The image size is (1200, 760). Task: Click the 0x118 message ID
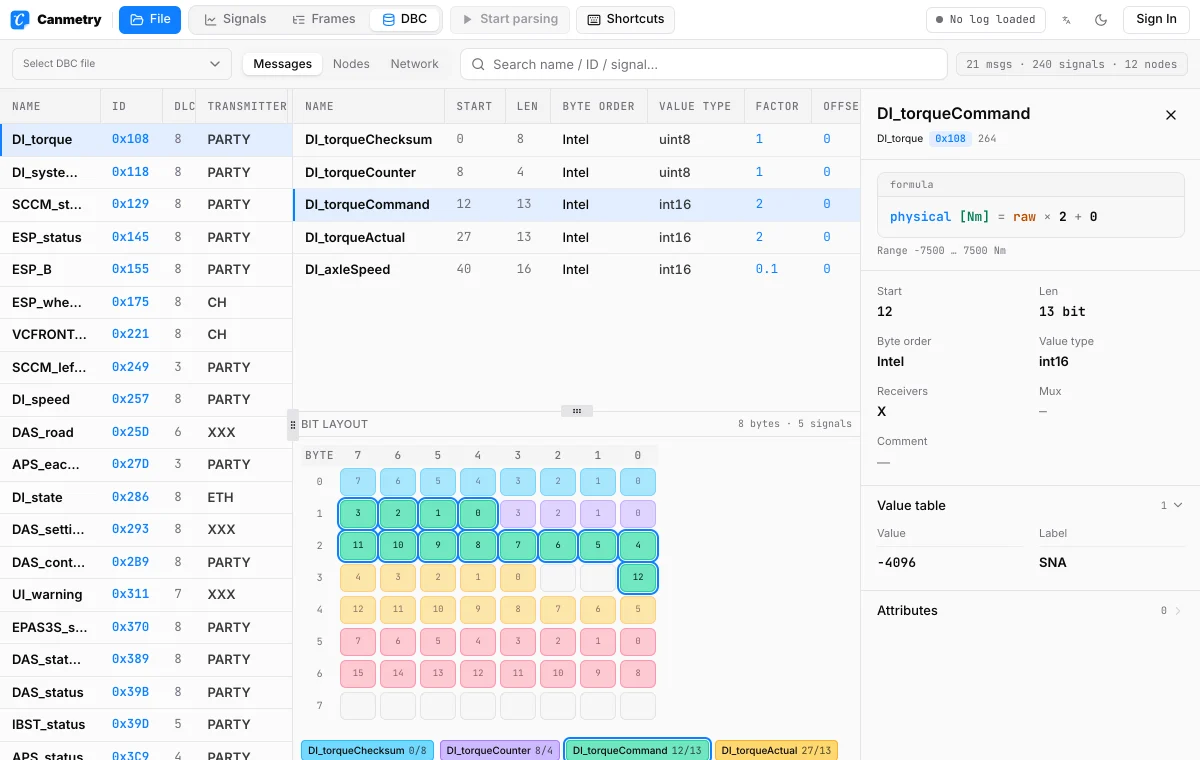click(x=130, y=172)
